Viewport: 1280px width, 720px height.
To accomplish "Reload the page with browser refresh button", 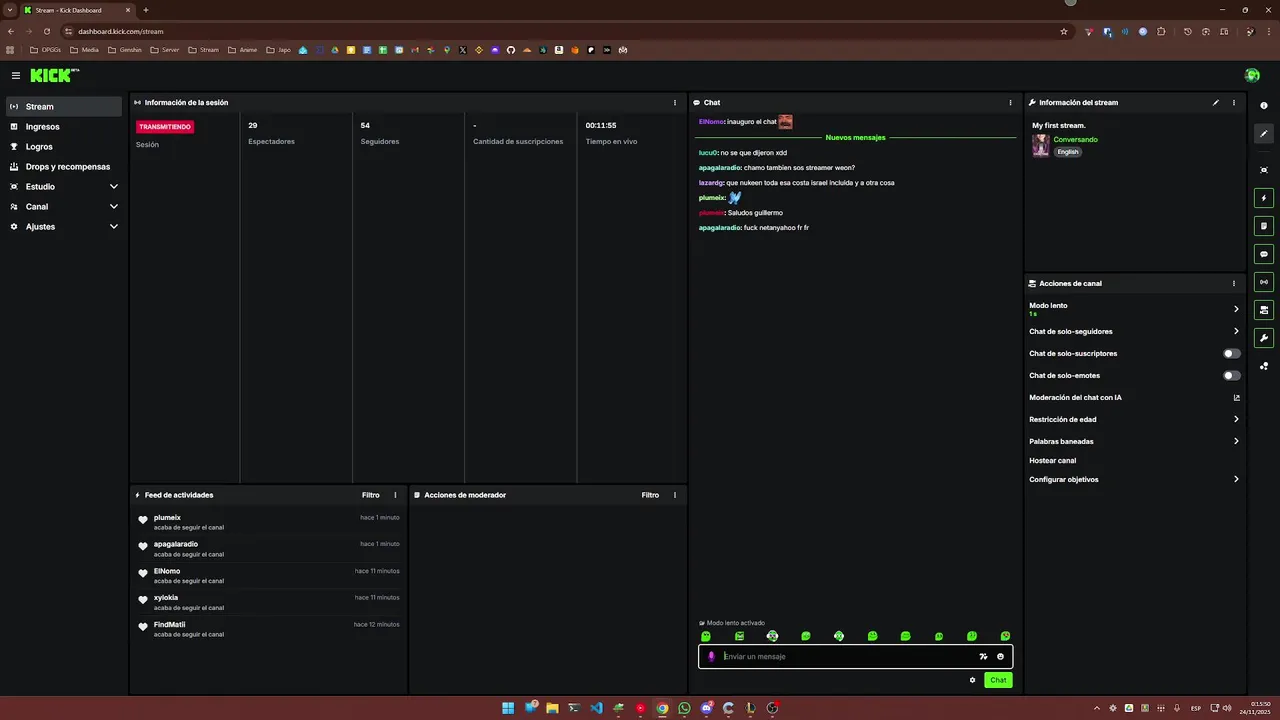I will point(46,31).
